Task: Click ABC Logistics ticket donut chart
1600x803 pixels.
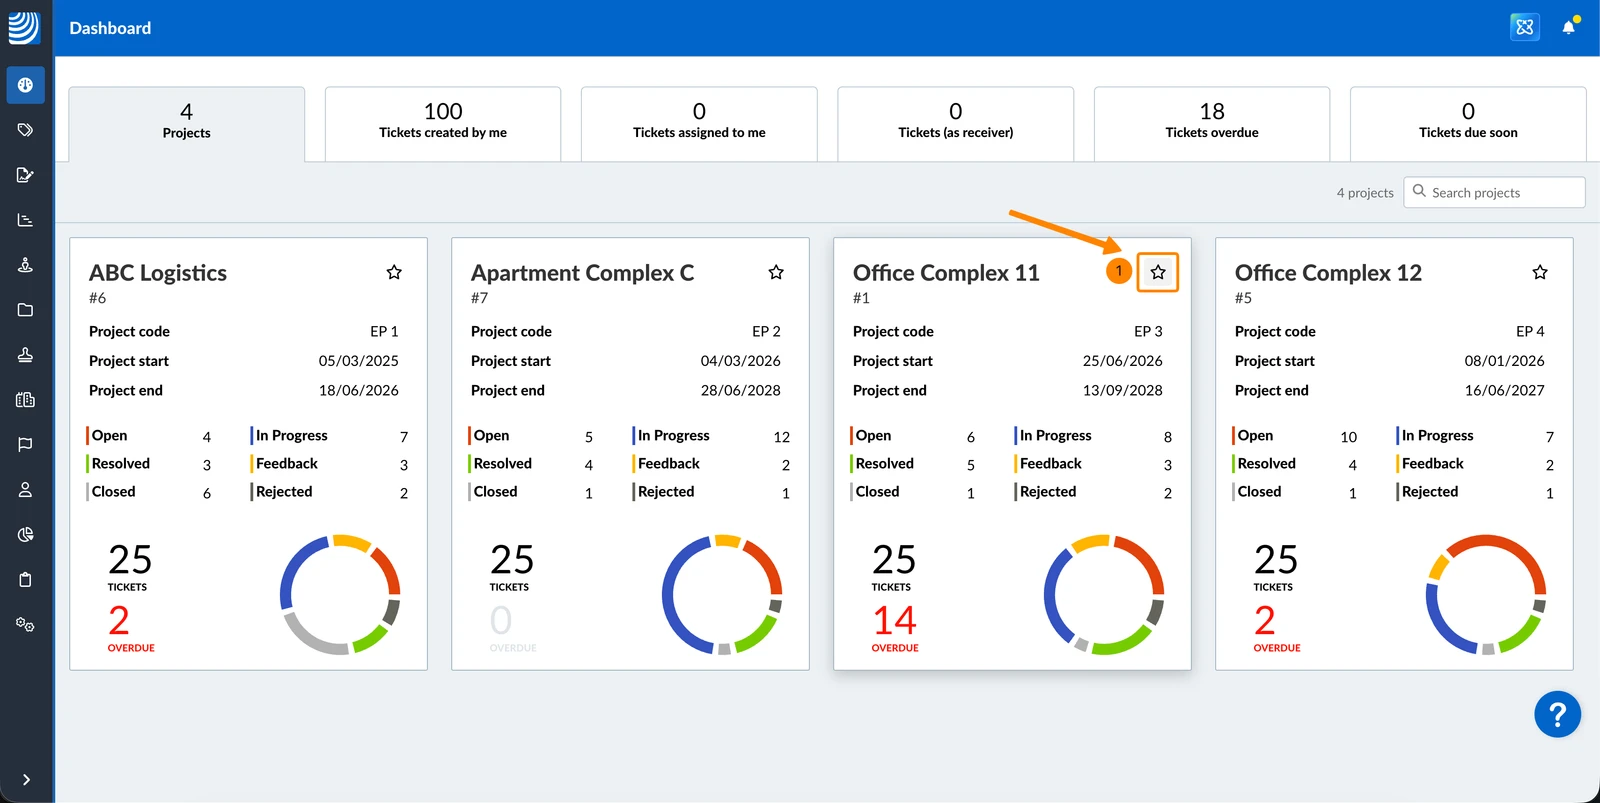Action: coord(340,595)
